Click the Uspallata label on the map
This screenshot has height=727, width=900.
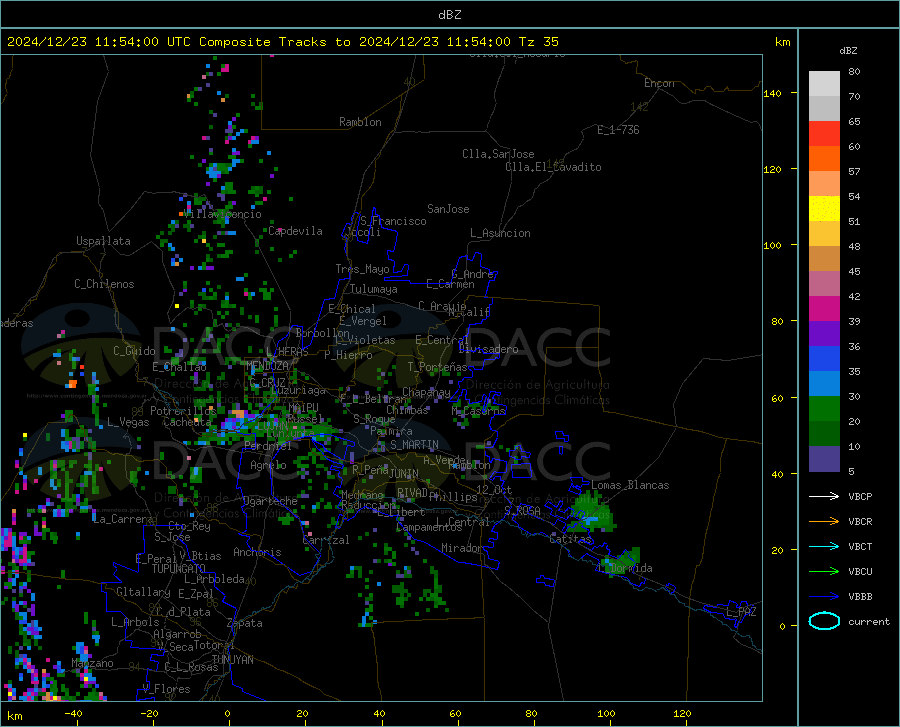pos(103,241)
